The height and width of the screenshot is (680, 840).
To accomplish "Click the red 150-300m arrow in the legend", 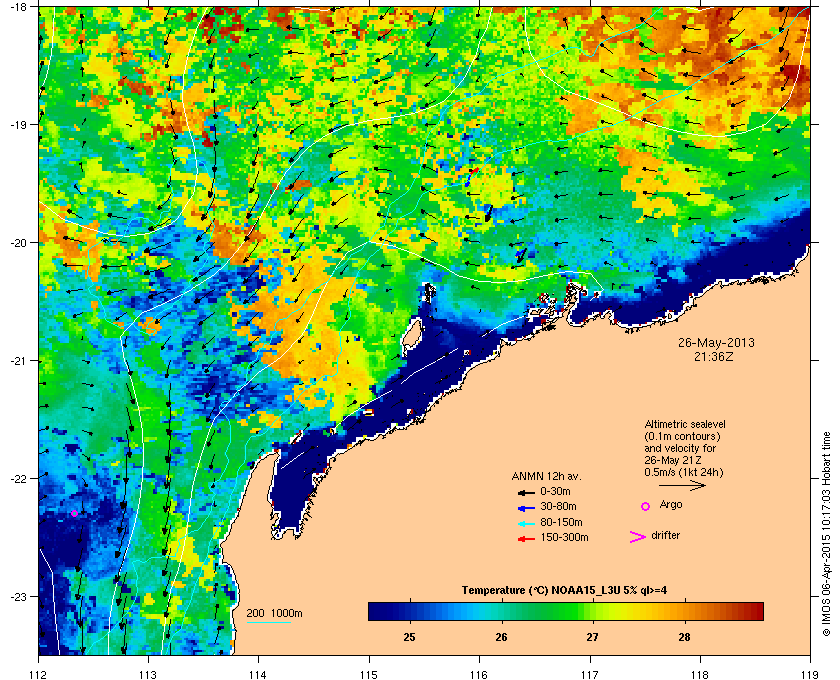I will tap(526, 539).
